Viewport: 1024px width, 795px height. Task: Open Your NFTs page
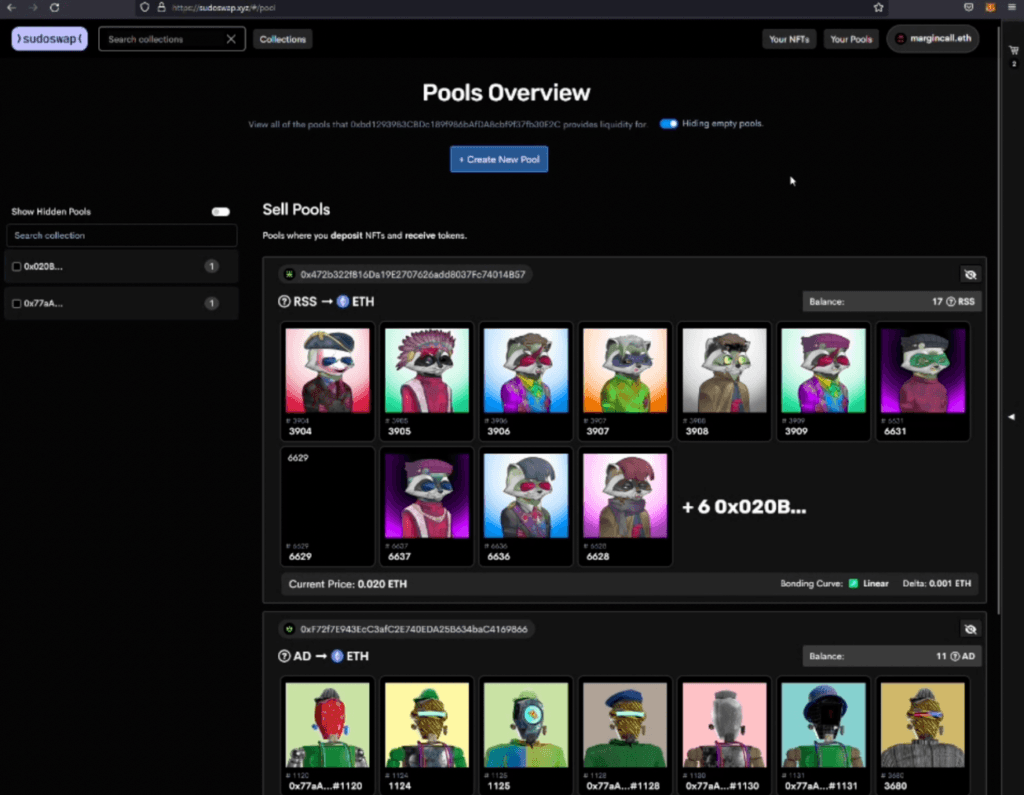(789, 39)
